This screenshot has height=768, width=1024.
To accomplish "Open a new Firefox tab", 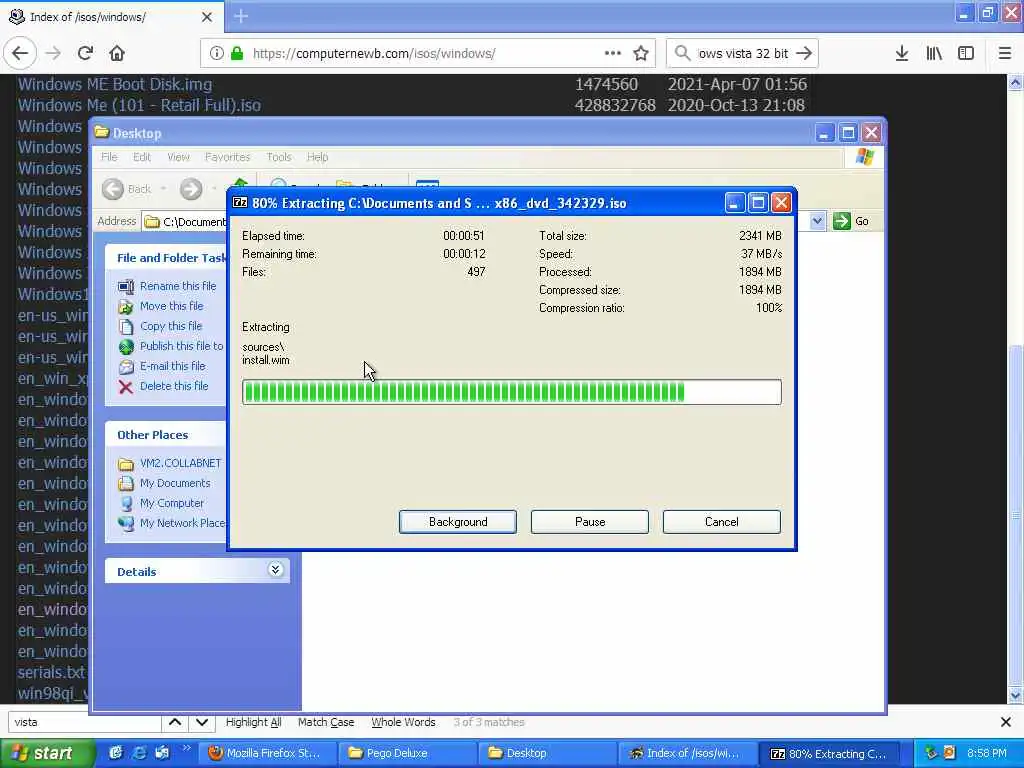I will click(241, 16).
